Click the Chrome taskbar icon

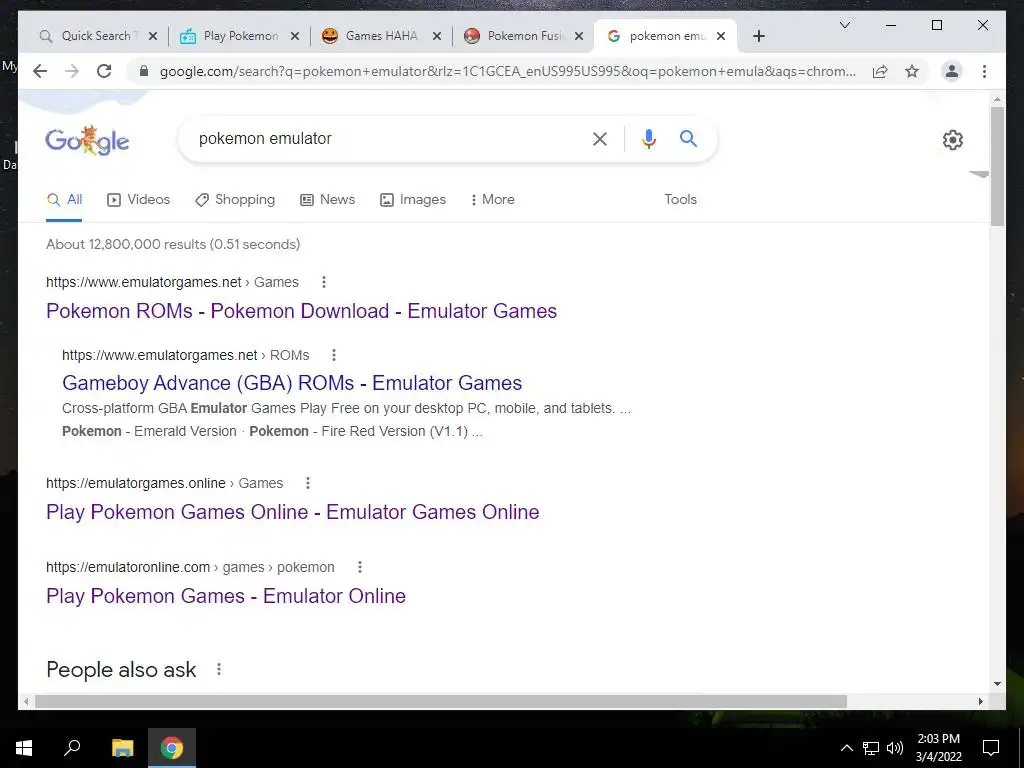(172, 748)
